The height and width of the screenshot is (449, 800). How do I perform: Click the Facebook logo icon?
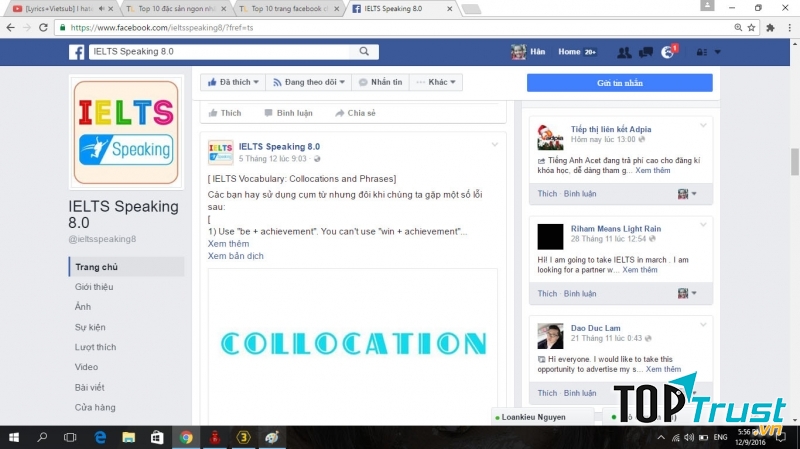[76, 52]
